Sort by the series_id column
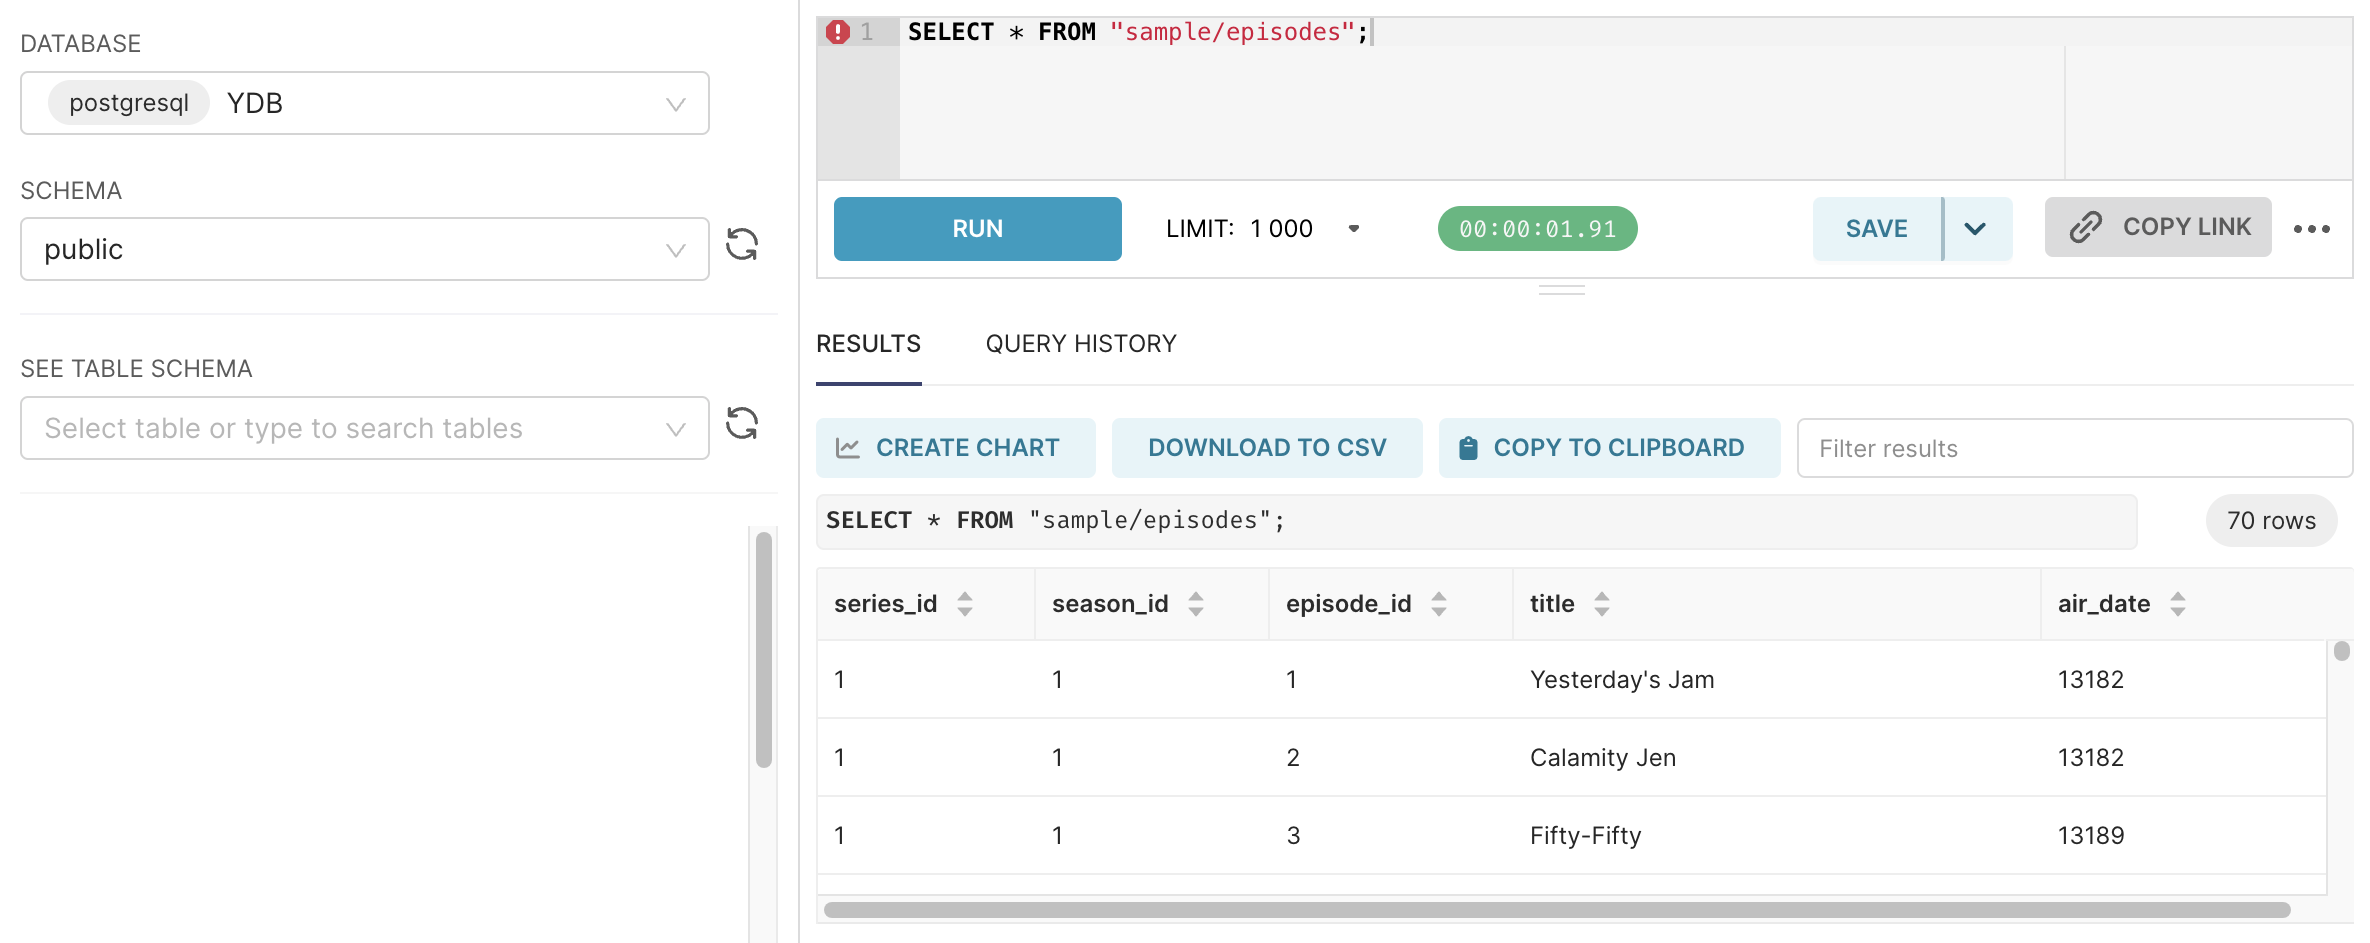 click(964, 604)
